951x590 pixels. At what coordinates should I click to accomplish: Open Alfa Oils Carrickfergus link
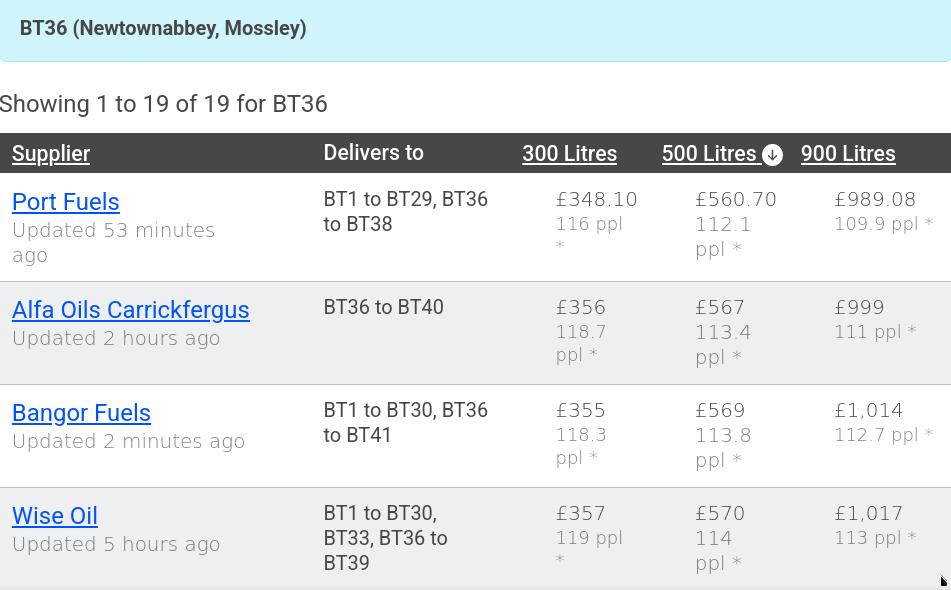(130, 310)
